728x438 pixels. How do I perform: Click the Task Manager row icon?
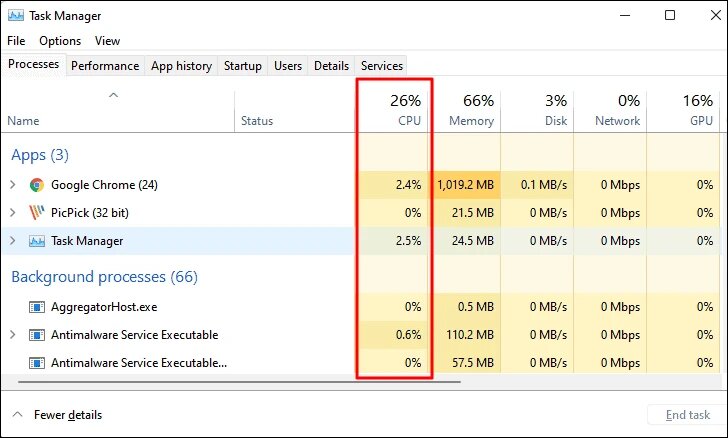(37, 241)
